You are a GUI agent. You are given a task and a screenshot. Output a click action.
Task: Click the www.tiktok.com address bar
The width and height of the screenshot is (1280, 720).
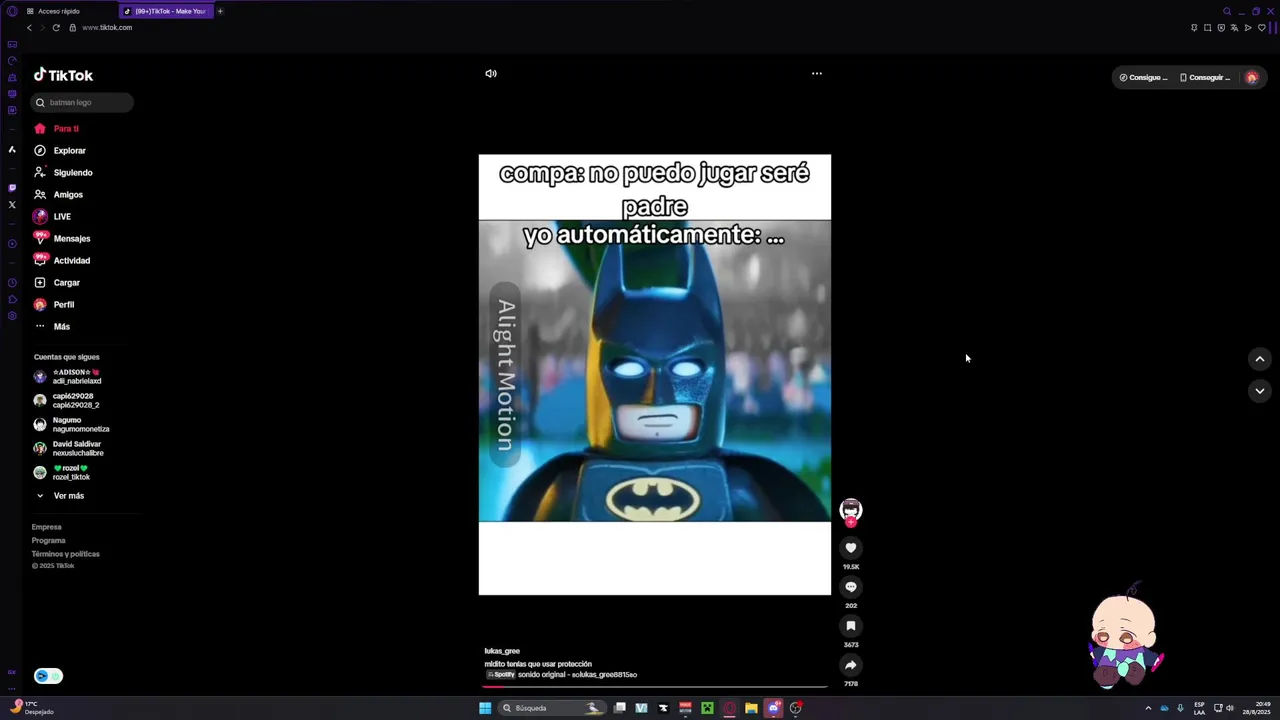click(107, 27)
